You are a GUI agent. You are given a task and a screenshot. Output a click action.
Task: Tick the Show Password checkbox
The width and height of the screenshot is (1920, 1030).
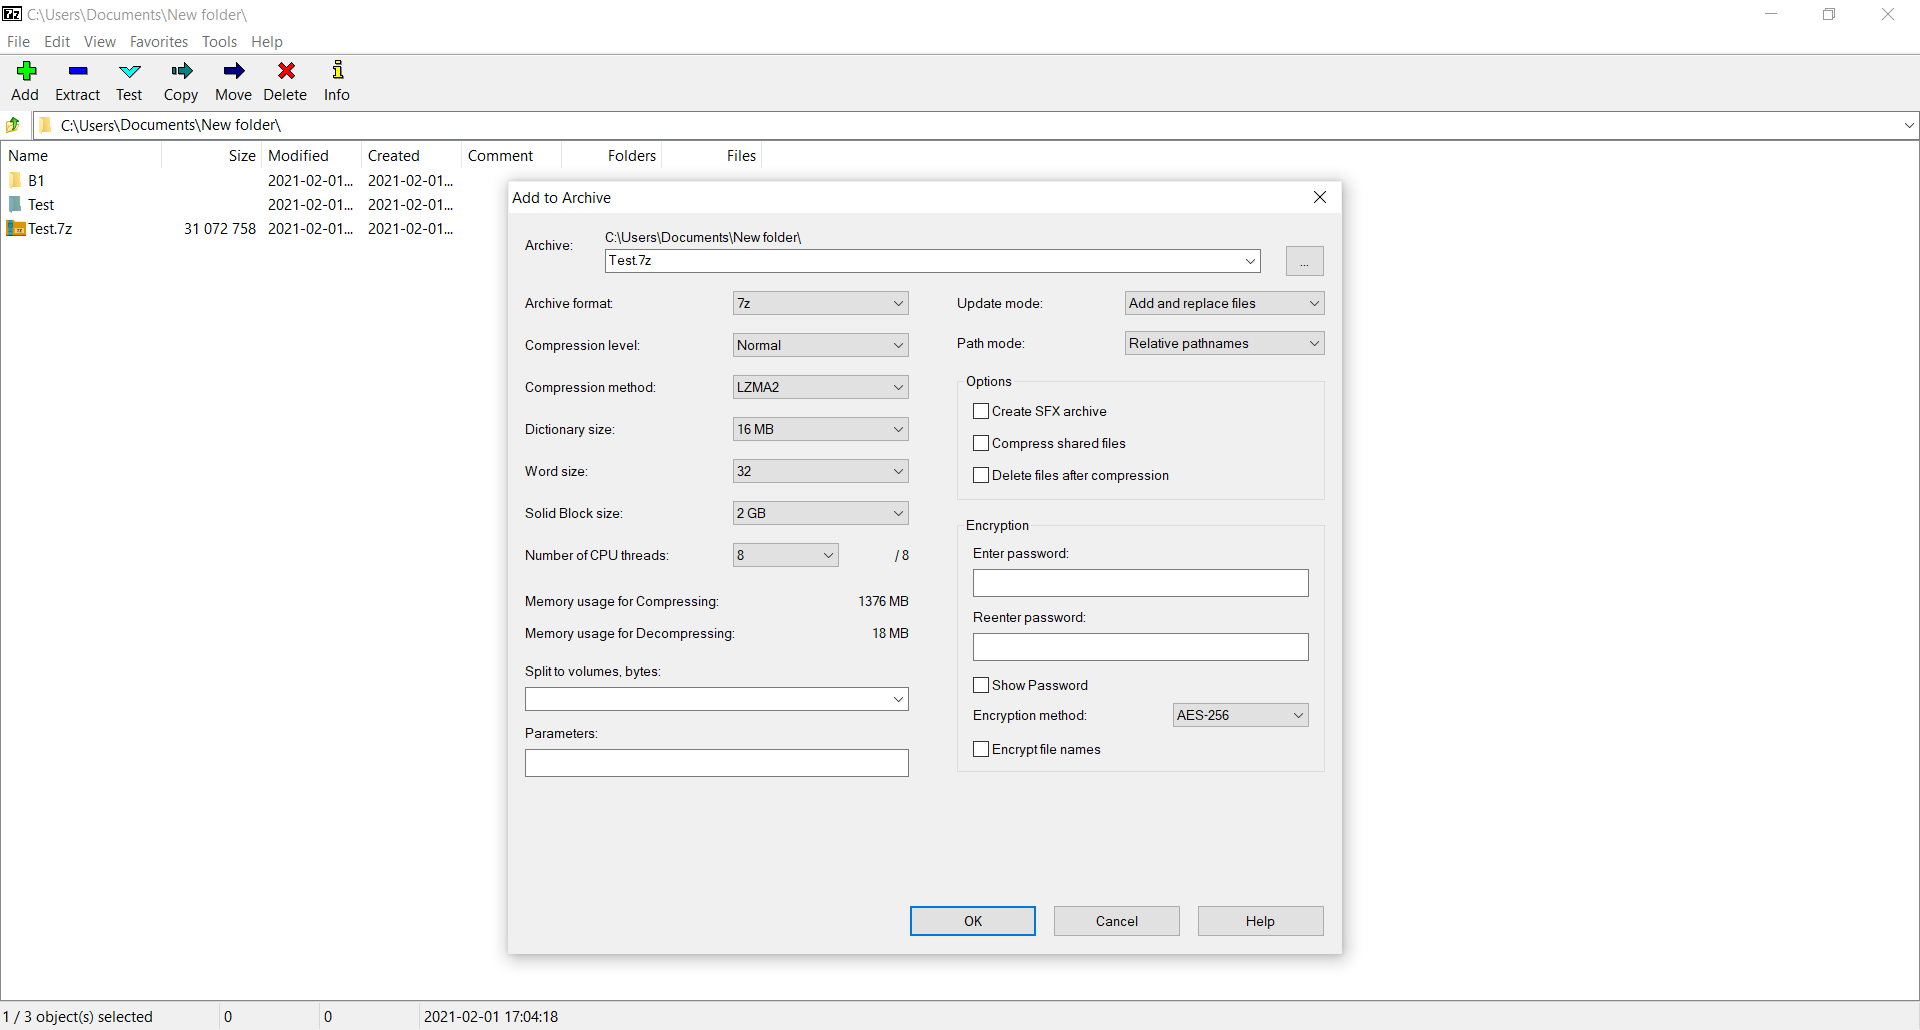point(981,685)
